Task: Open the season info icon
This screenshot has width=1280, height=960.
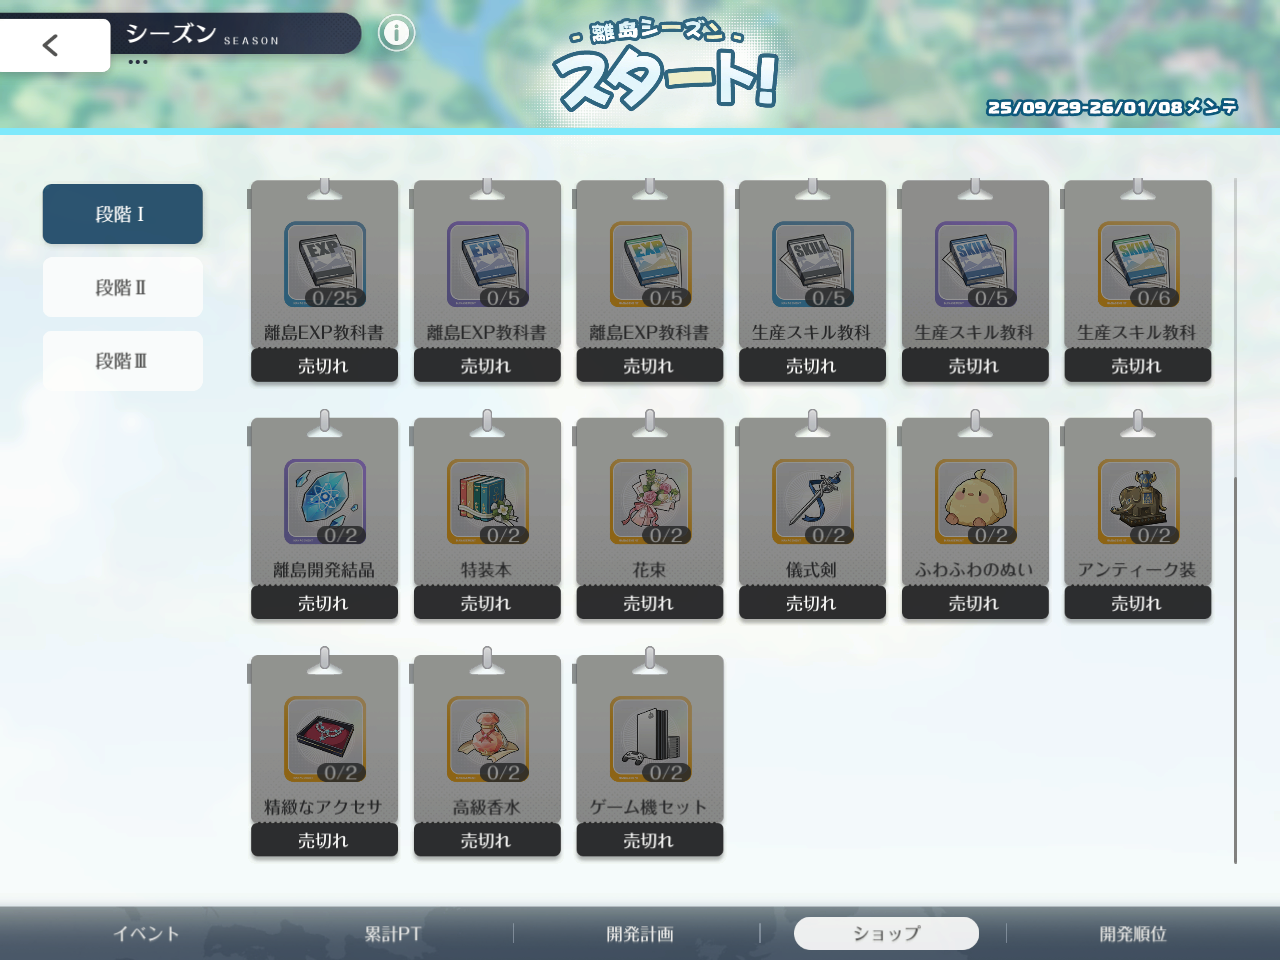Action: click(x=396, y=33)
